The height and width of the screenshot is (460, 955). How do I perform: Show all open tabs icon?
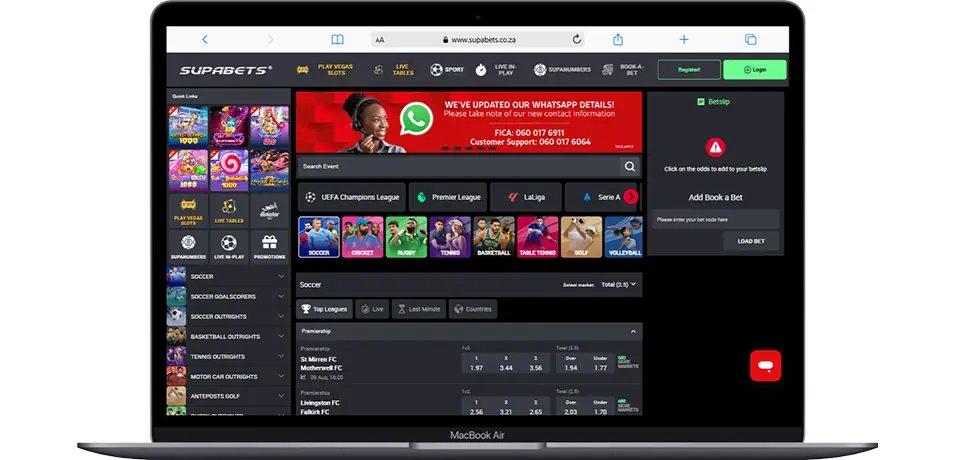[750, 40]
